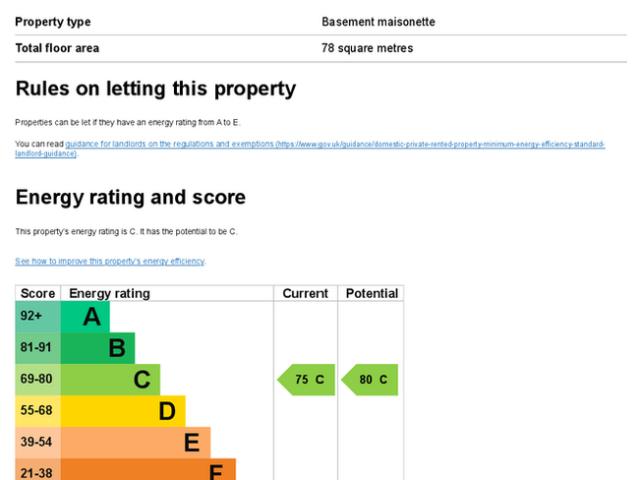640x480 pixels.
Task: Click the '78 square metres' floor area value
Action: click(367, 48)
